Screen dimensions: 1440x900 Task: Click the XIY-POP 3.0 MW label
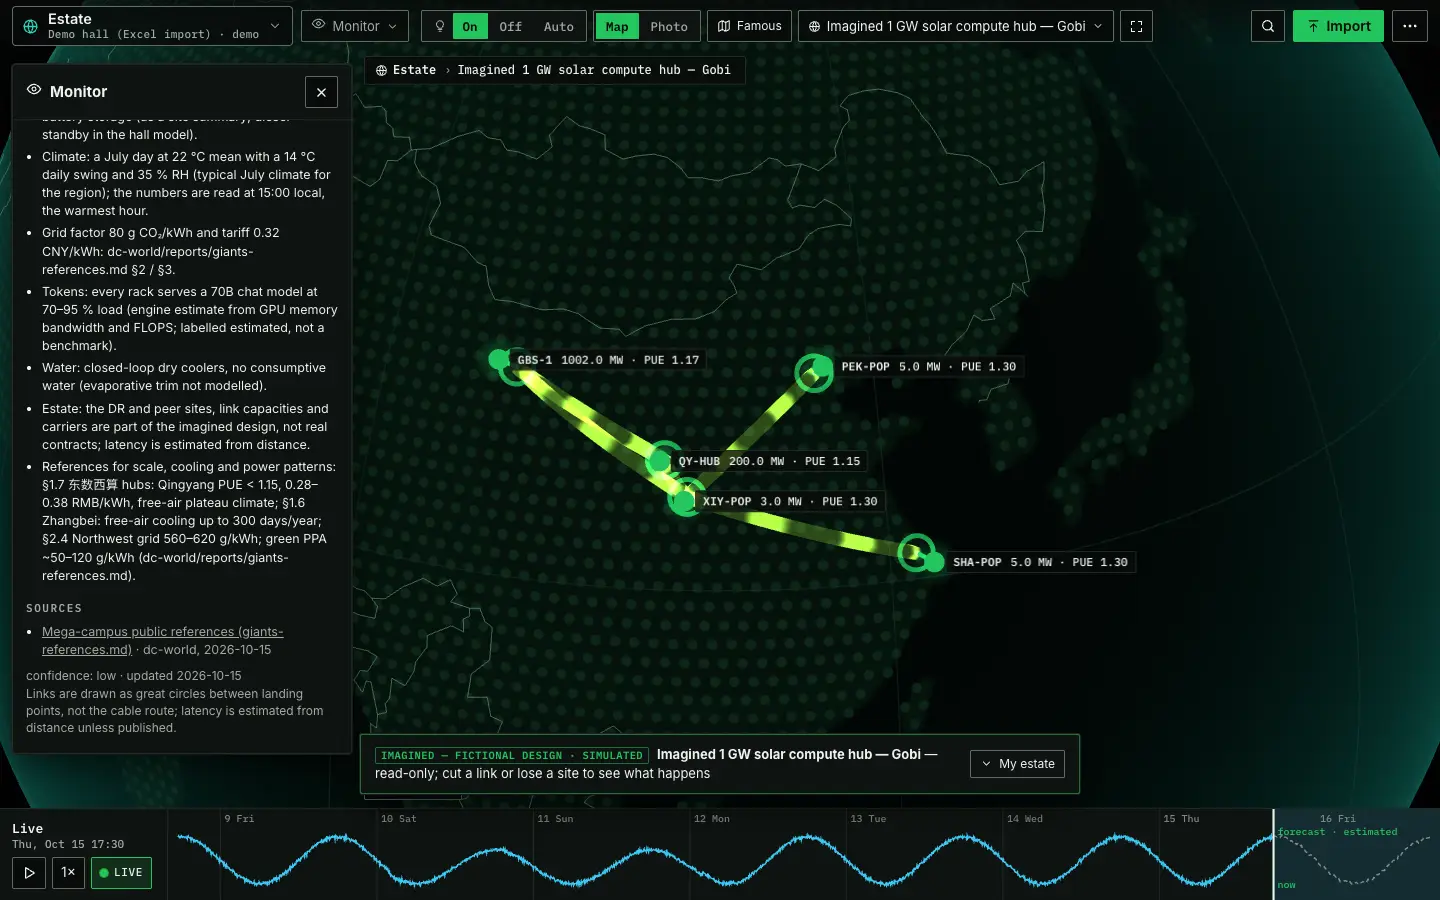(x=790, y=502)
